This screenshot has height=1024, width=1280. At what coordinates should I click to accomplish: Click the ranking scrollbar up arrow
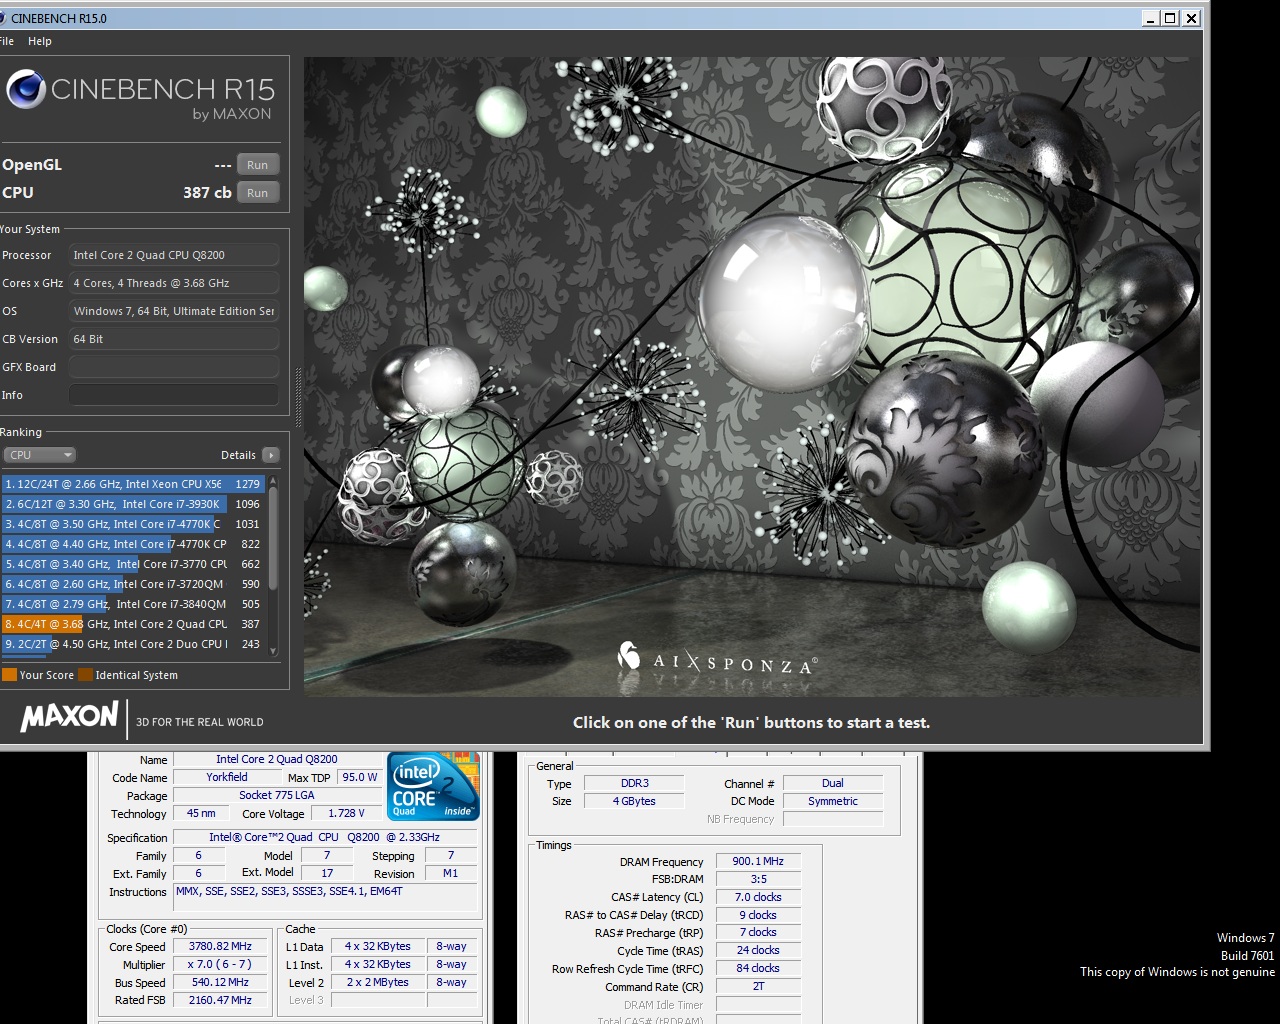[x=273, y=481]
